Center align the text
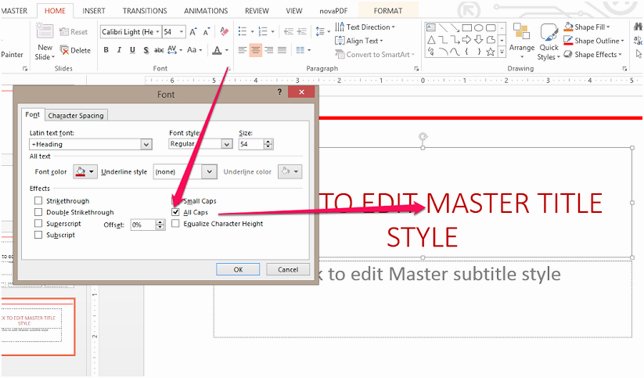The width and height of the screenshot is (644, 378). click(x=255, y=50)
